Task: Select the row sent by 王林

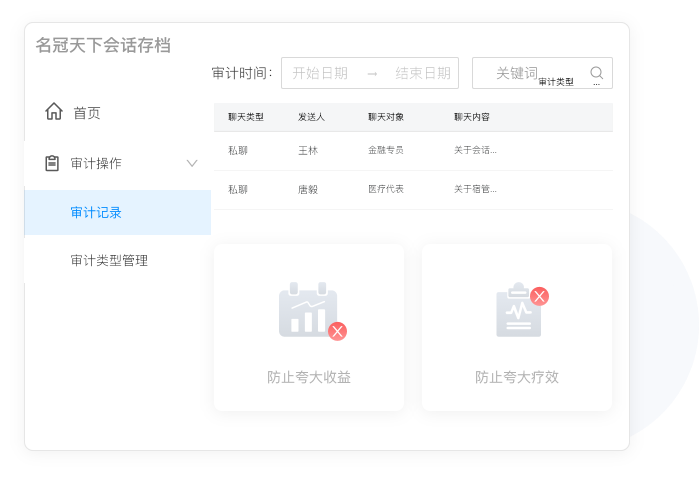Action: [308, 151]
